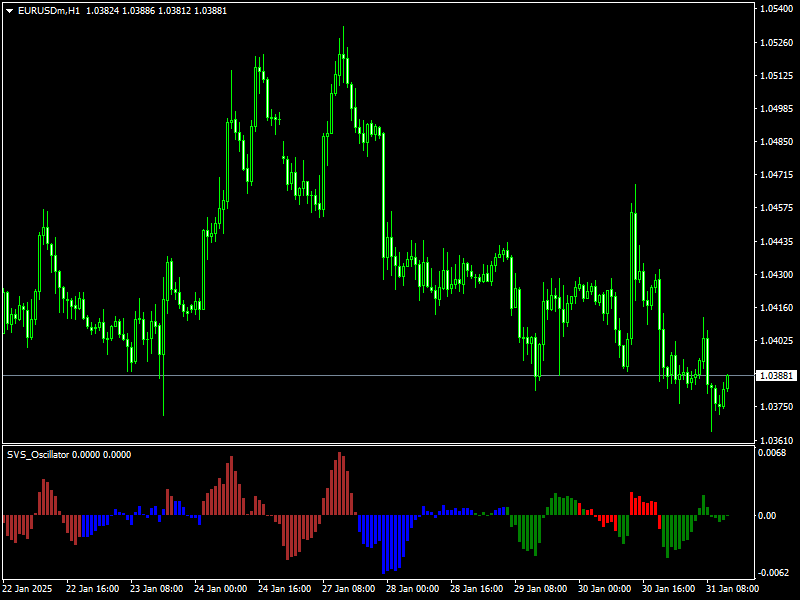Click the current price label 1.03881

click(777, 376)
